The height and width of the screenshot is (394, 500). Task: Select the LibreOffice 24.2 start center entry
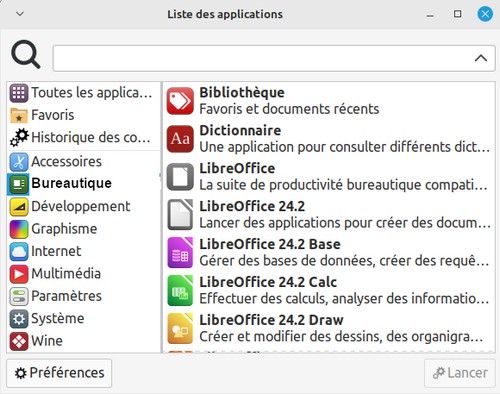(329, 215)
